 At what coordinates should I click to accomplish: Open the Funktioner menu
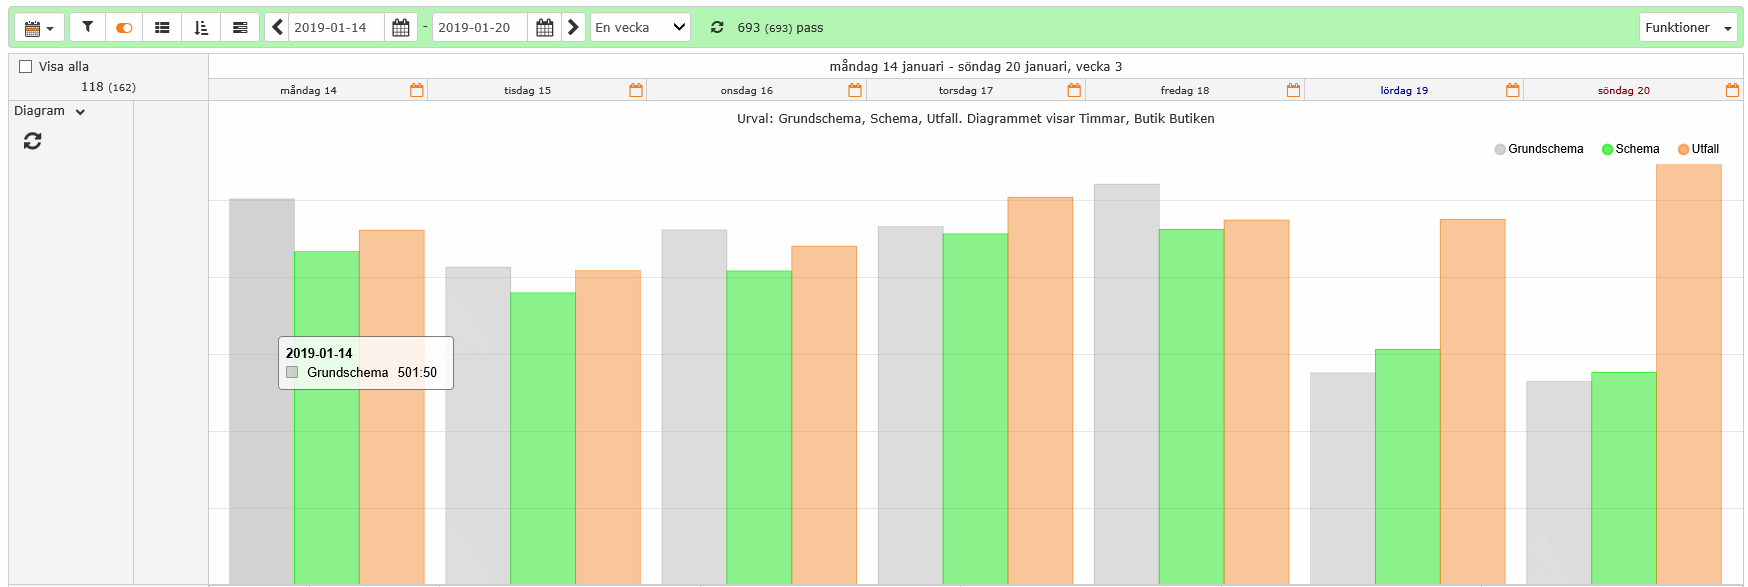(1688, 27)
